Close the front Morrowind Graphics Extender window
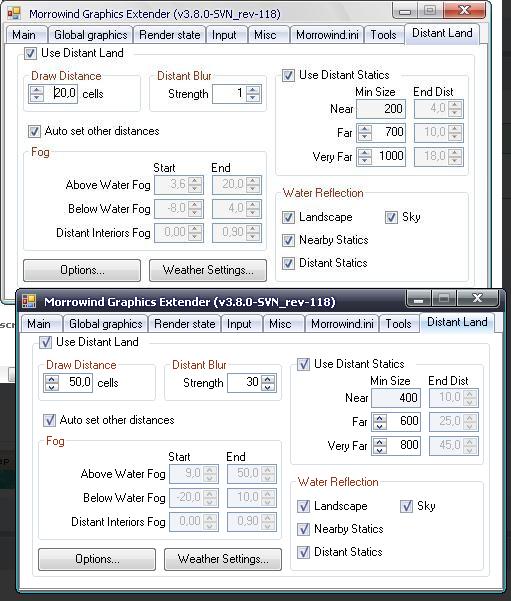 (x=477, y=299)
